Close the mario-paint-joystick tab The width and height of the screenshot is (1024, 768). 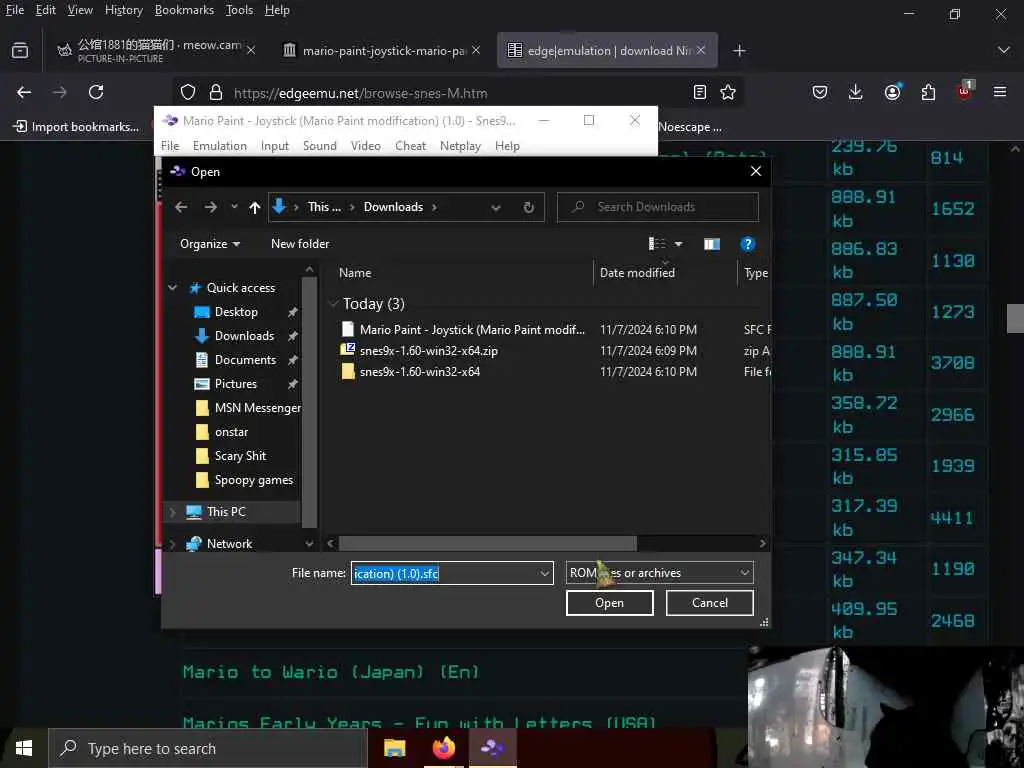click(476, 50)
